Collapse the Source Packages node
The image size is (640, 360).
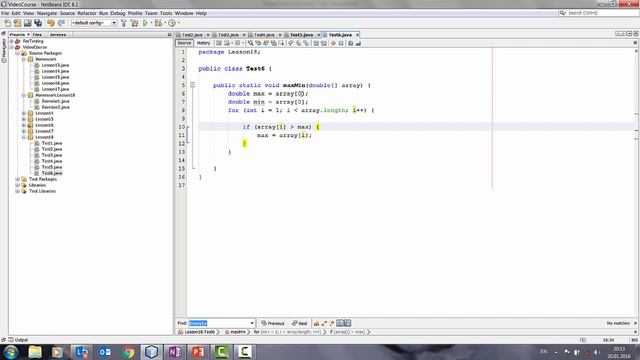(18, 53)
